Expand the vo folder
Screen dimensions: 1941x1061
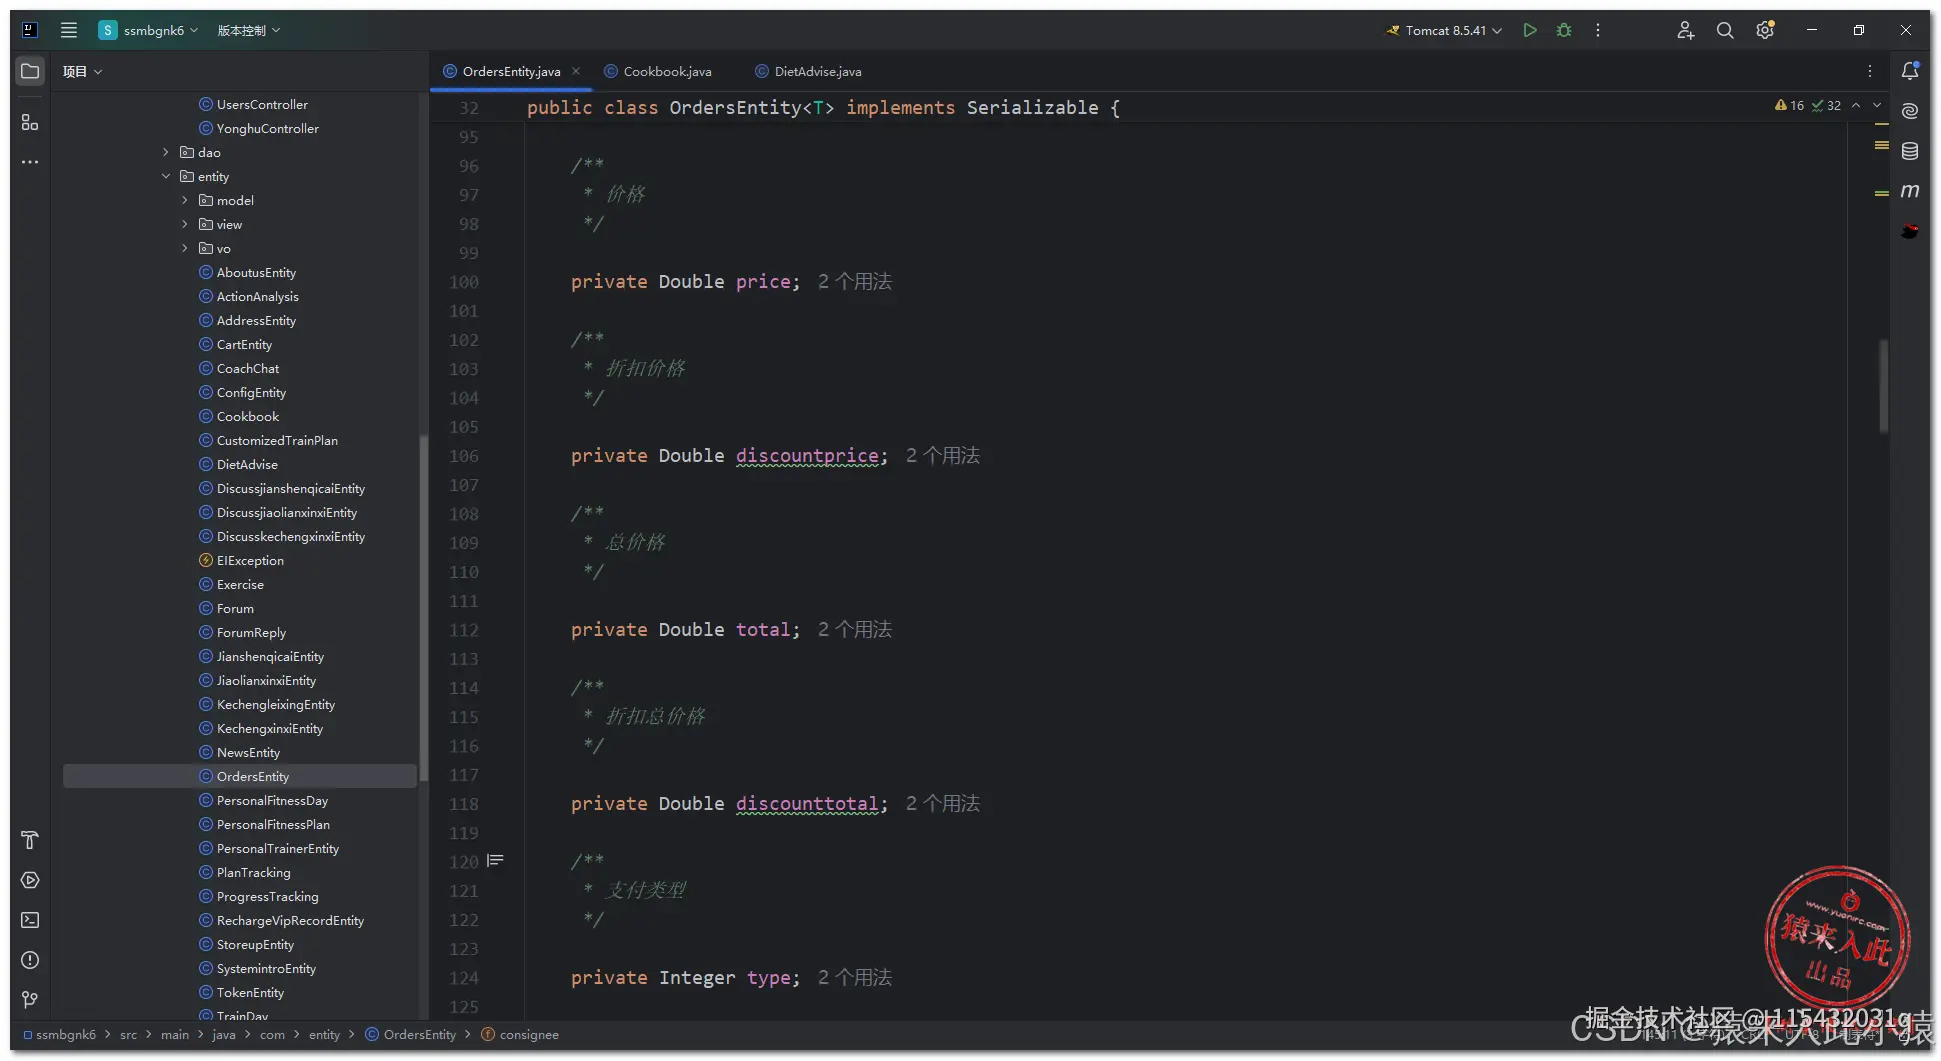pos(185,248)
